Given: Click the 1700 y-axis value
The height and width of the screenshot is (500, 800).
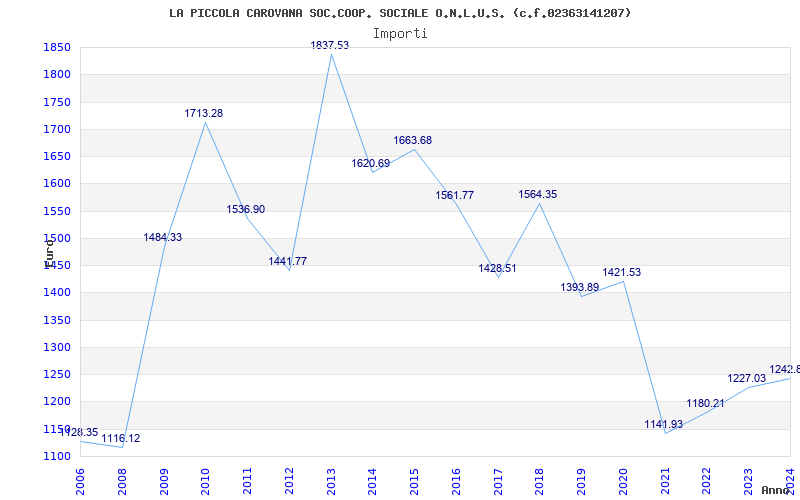Looking at the screenshot, I should pos(57,129).
